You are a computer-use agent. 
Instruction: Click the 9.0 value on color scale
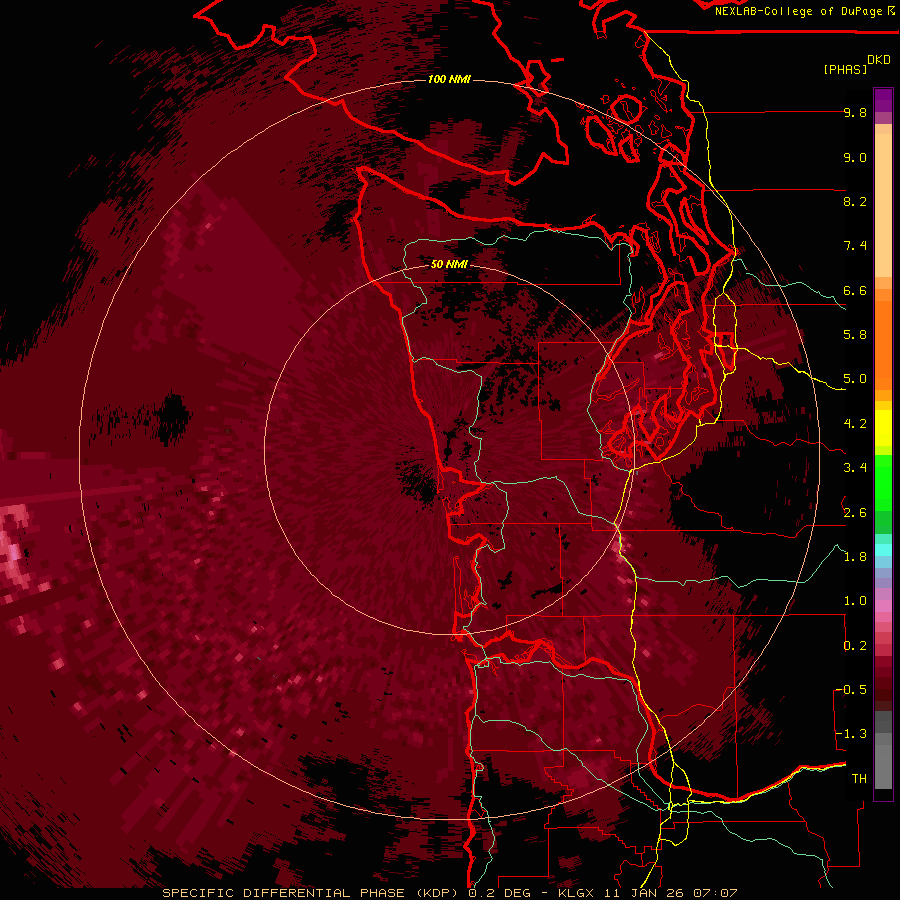pos(855,158)
